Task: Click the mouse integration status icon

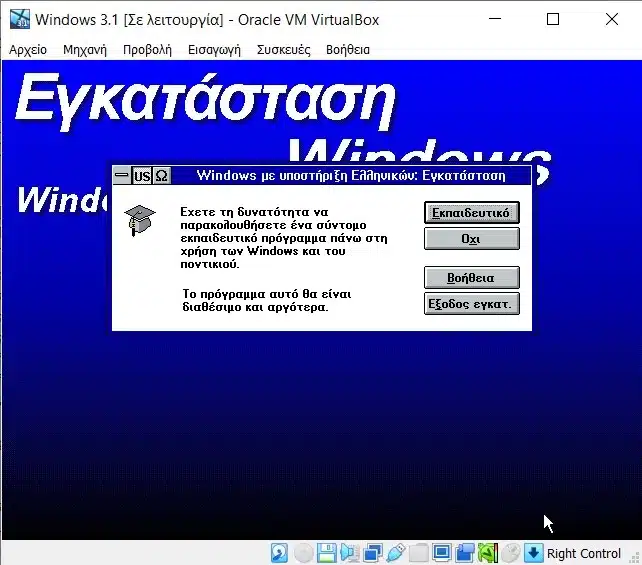Action: click(511, 553)
